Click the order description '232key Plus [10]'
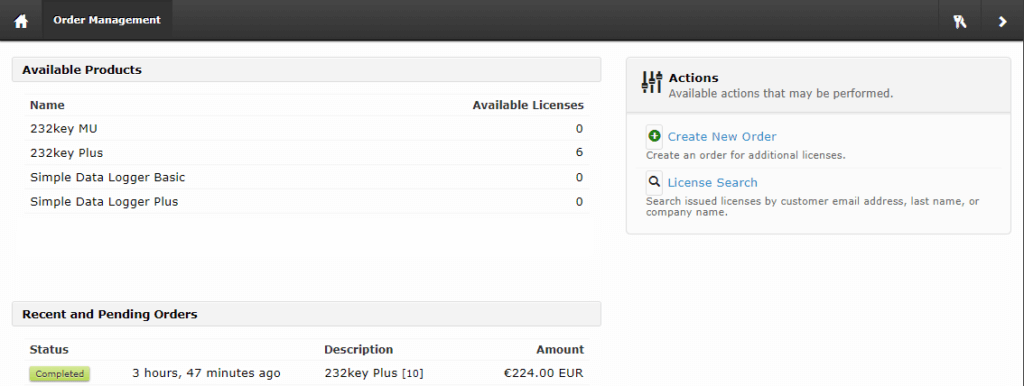Screen dimensions: 1024x386 point(374,374)
